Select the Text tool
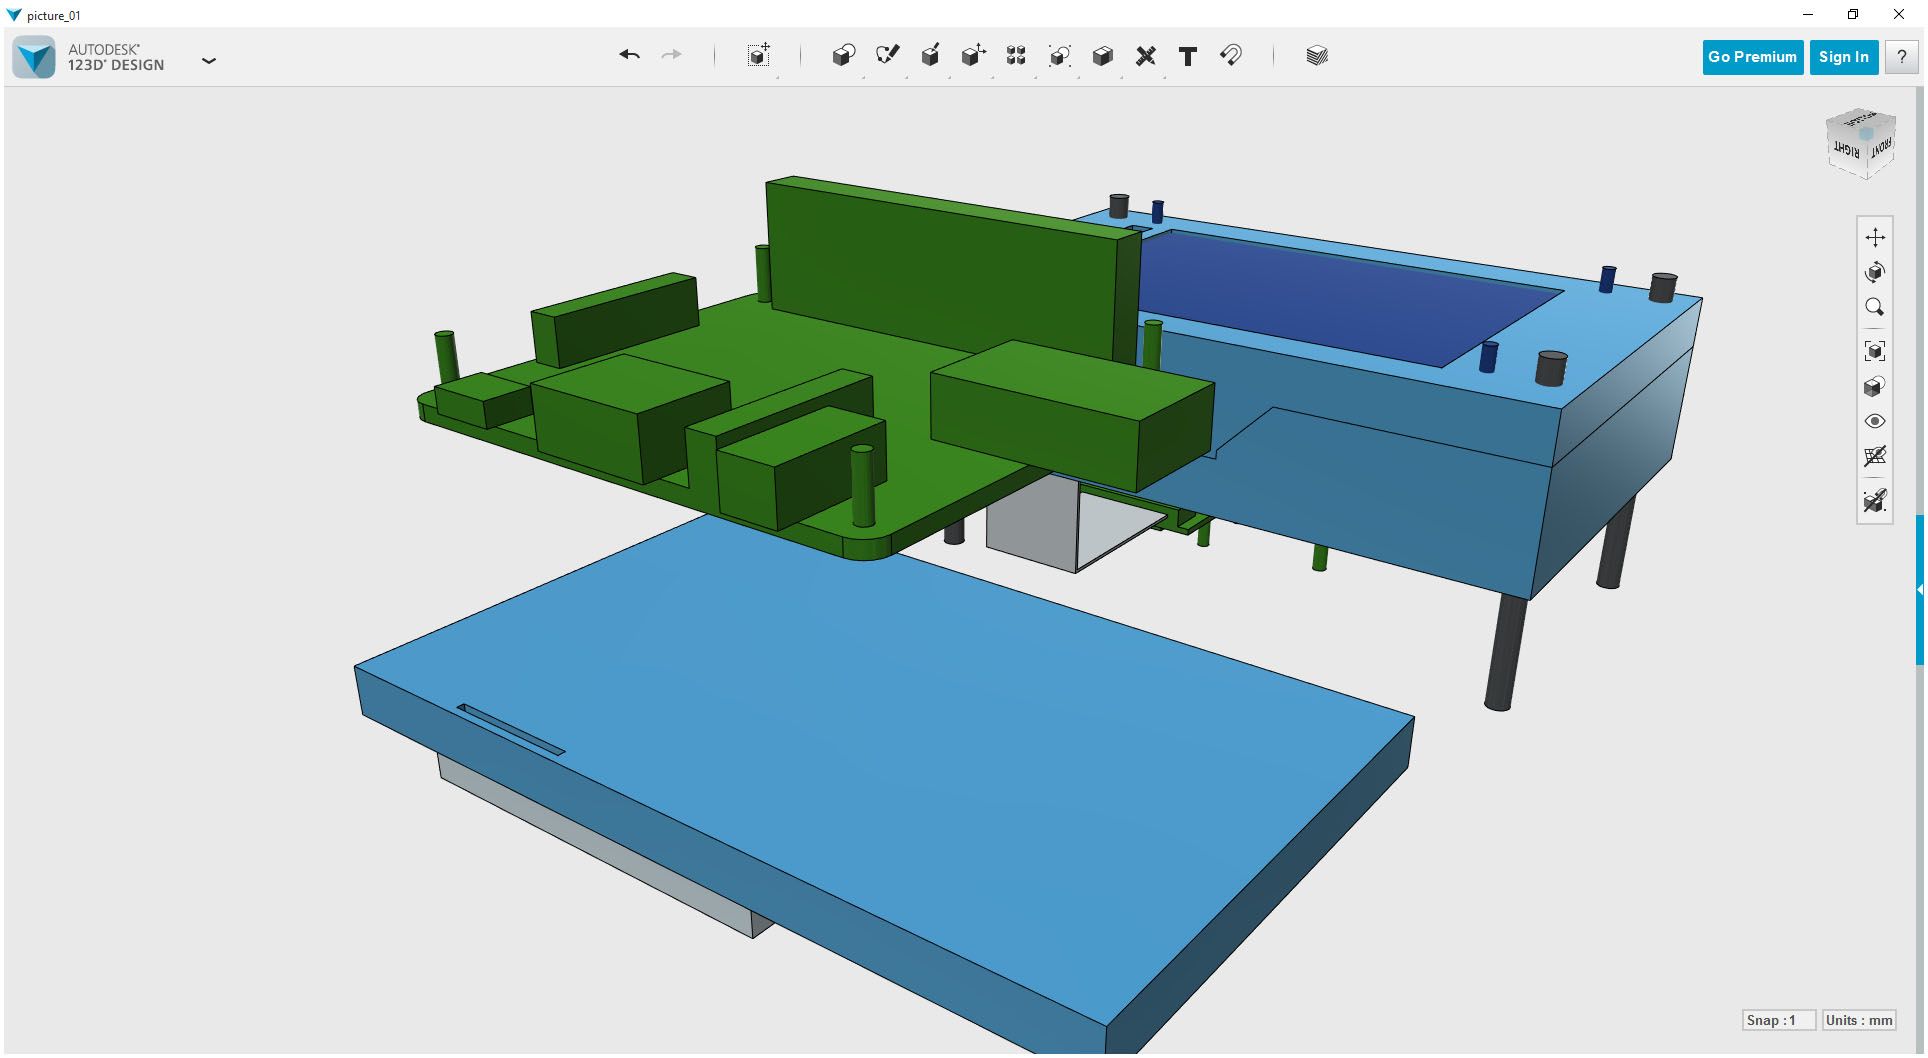 click(x=1188, y=57)
